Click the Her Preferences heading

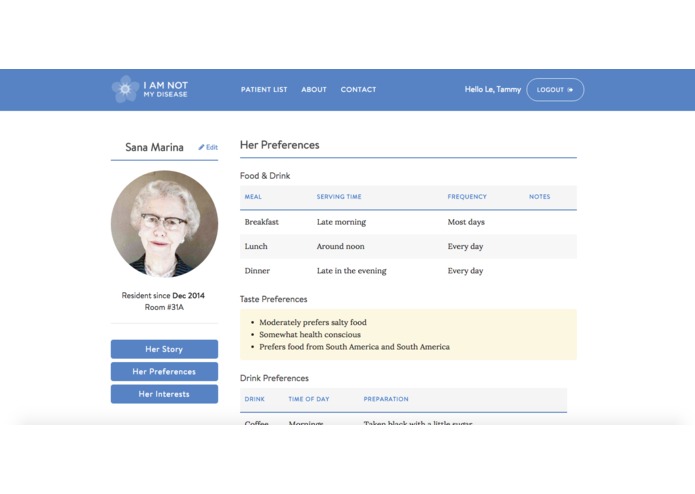coord(279,145)
